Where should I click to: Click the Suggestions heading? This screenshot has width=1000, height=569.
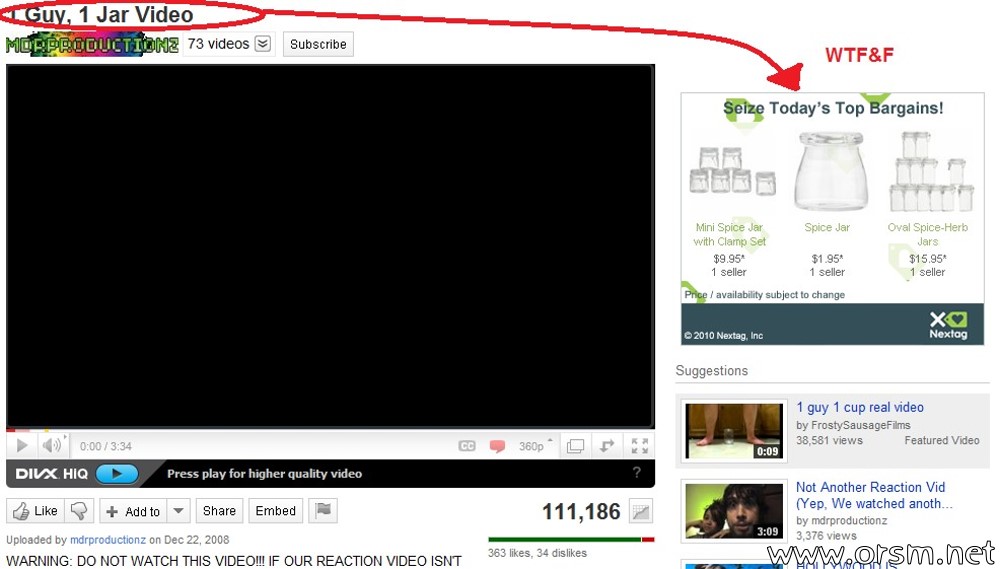[x=712, y=371]
